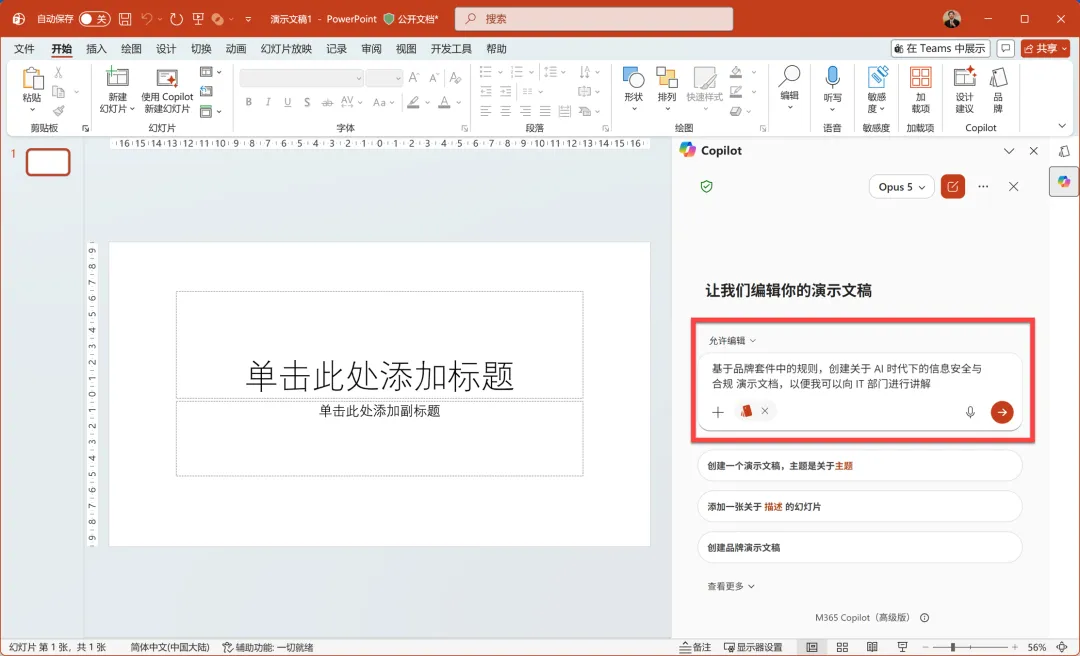This screenshot has width=1080, height=656.
Task: Click the 加载项 add-ins icon
Action: click(920, 77)
